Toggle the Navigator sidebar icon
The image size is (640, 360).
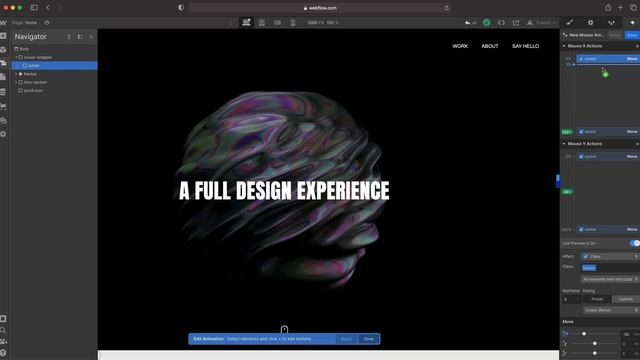pos(3,63)
